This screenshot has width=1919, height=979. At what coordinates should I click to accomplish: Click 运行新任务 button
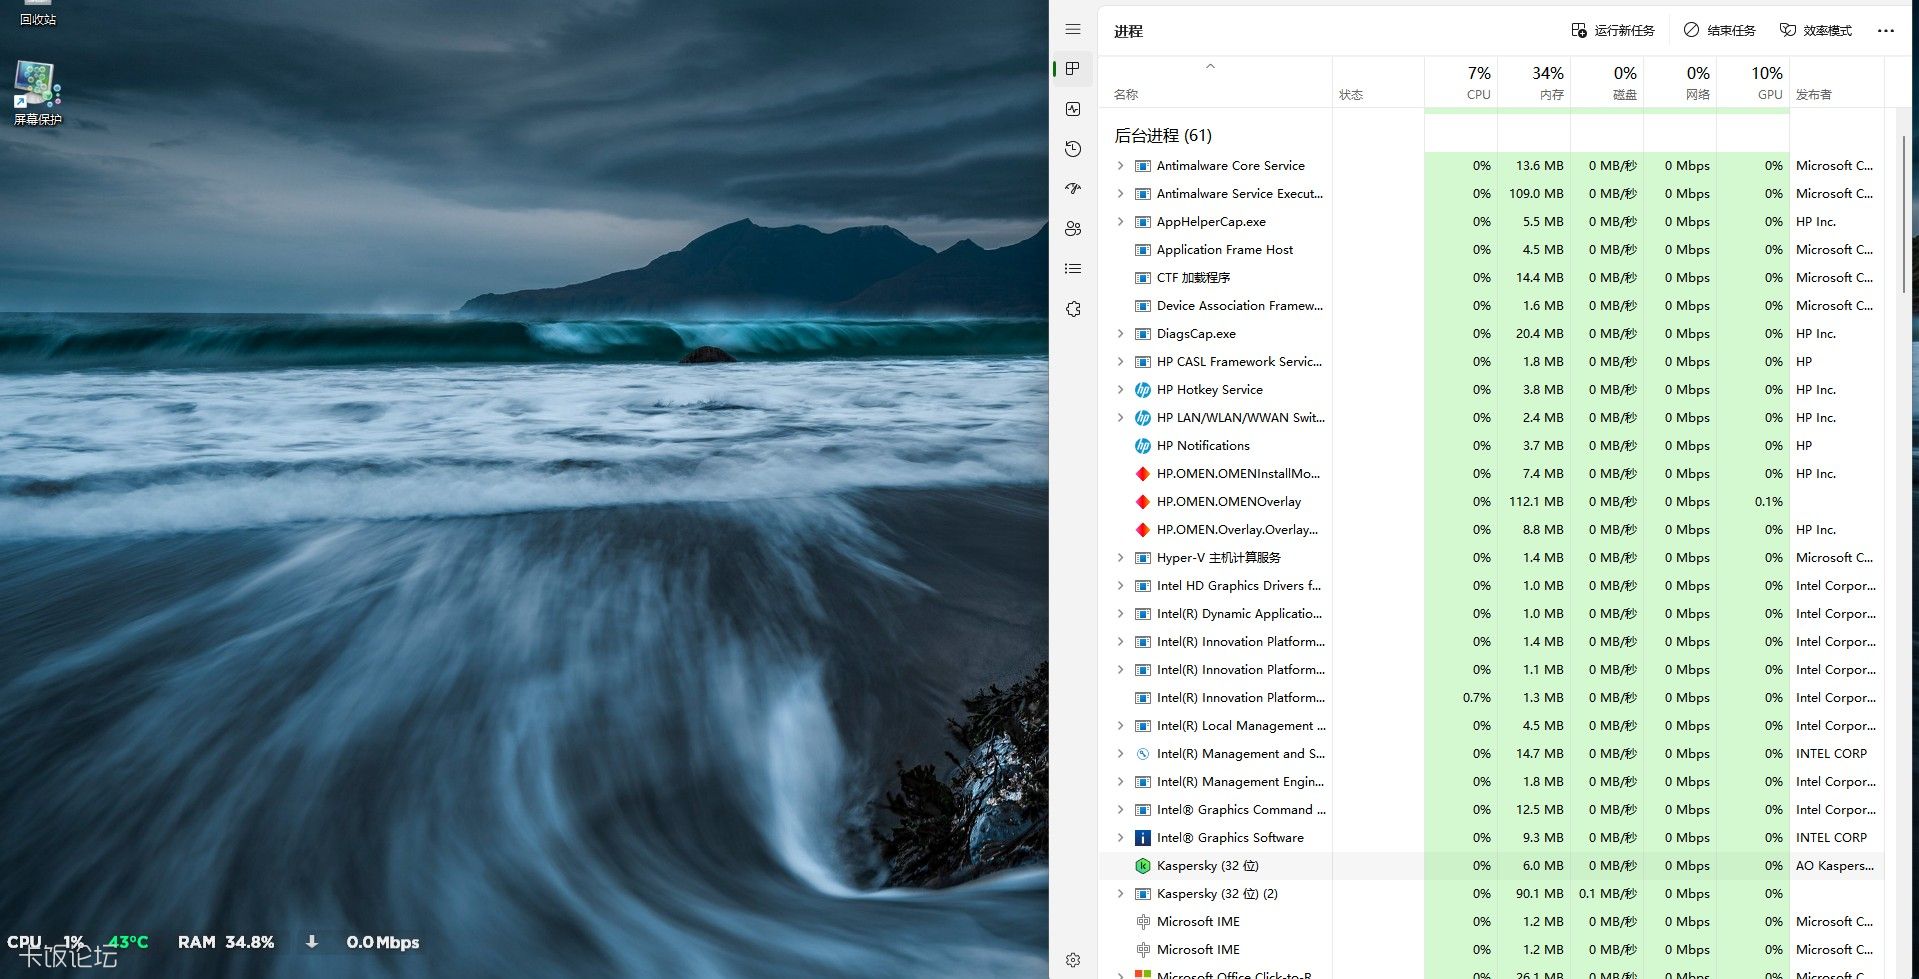1613,31
